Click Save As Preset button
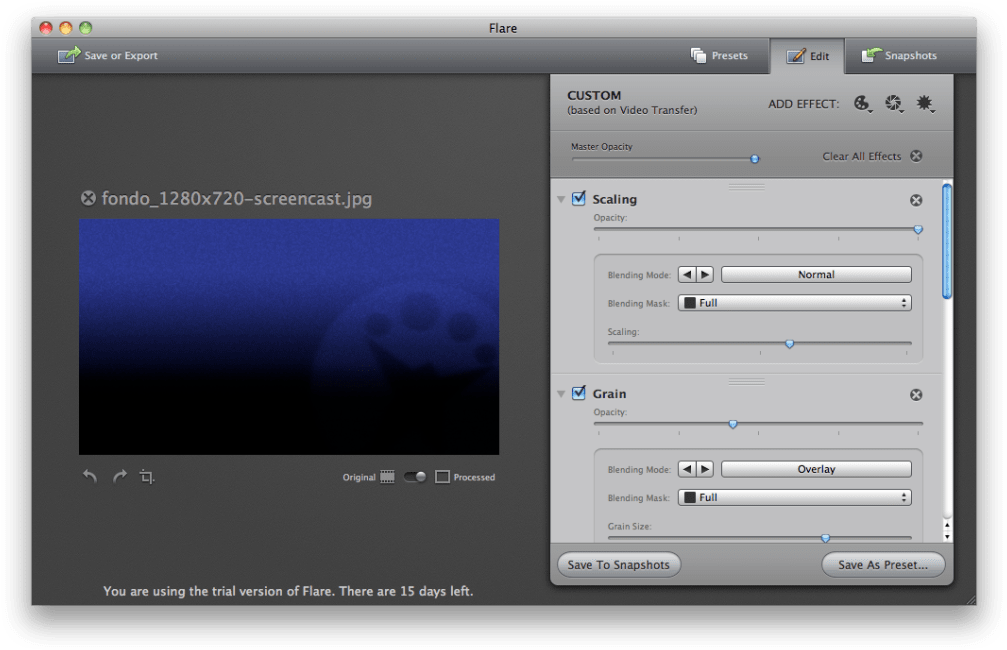Image resolution: width=1007 pixels, height=650 pixels. point(882,564)
